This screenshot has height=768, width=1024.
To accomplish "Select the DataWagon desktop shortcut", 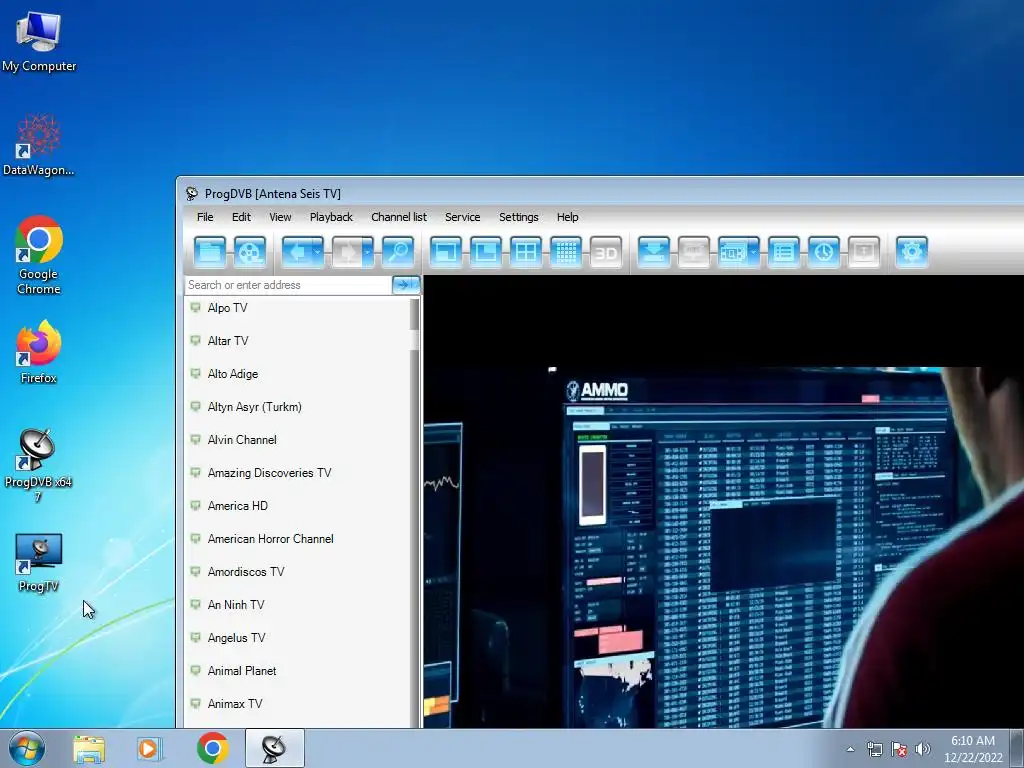I will [39, 145].
